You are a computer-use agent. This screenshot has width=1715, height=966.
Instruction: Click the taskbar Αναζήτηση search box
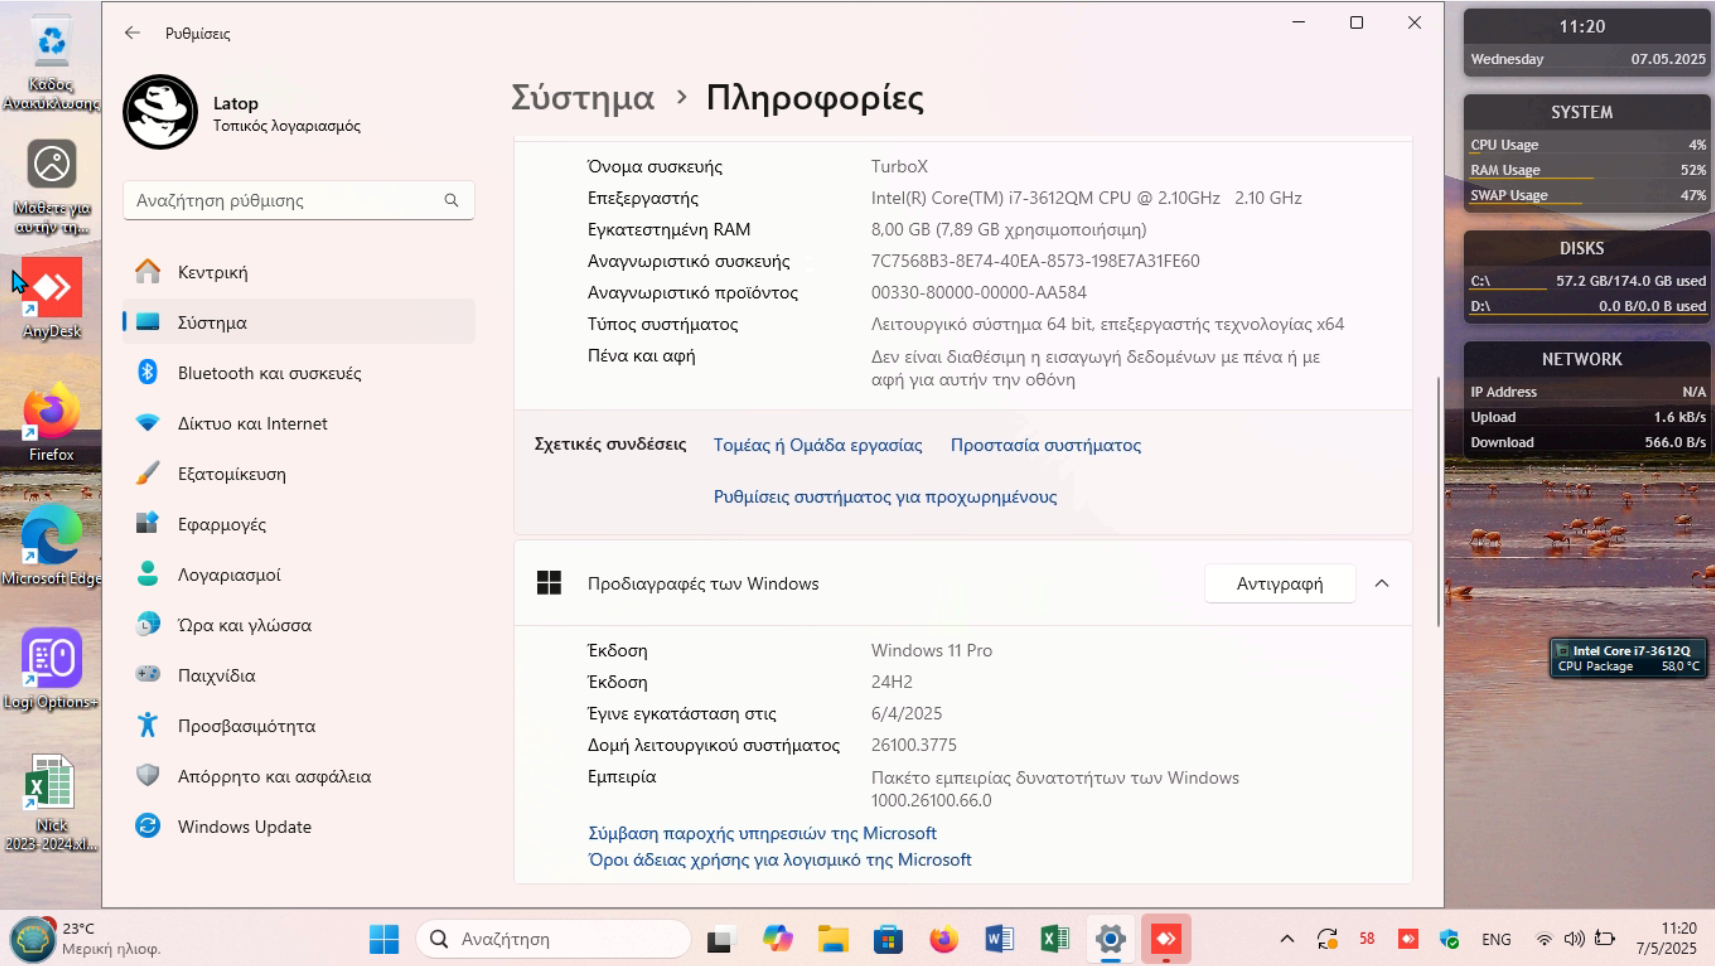click(553, 939)
